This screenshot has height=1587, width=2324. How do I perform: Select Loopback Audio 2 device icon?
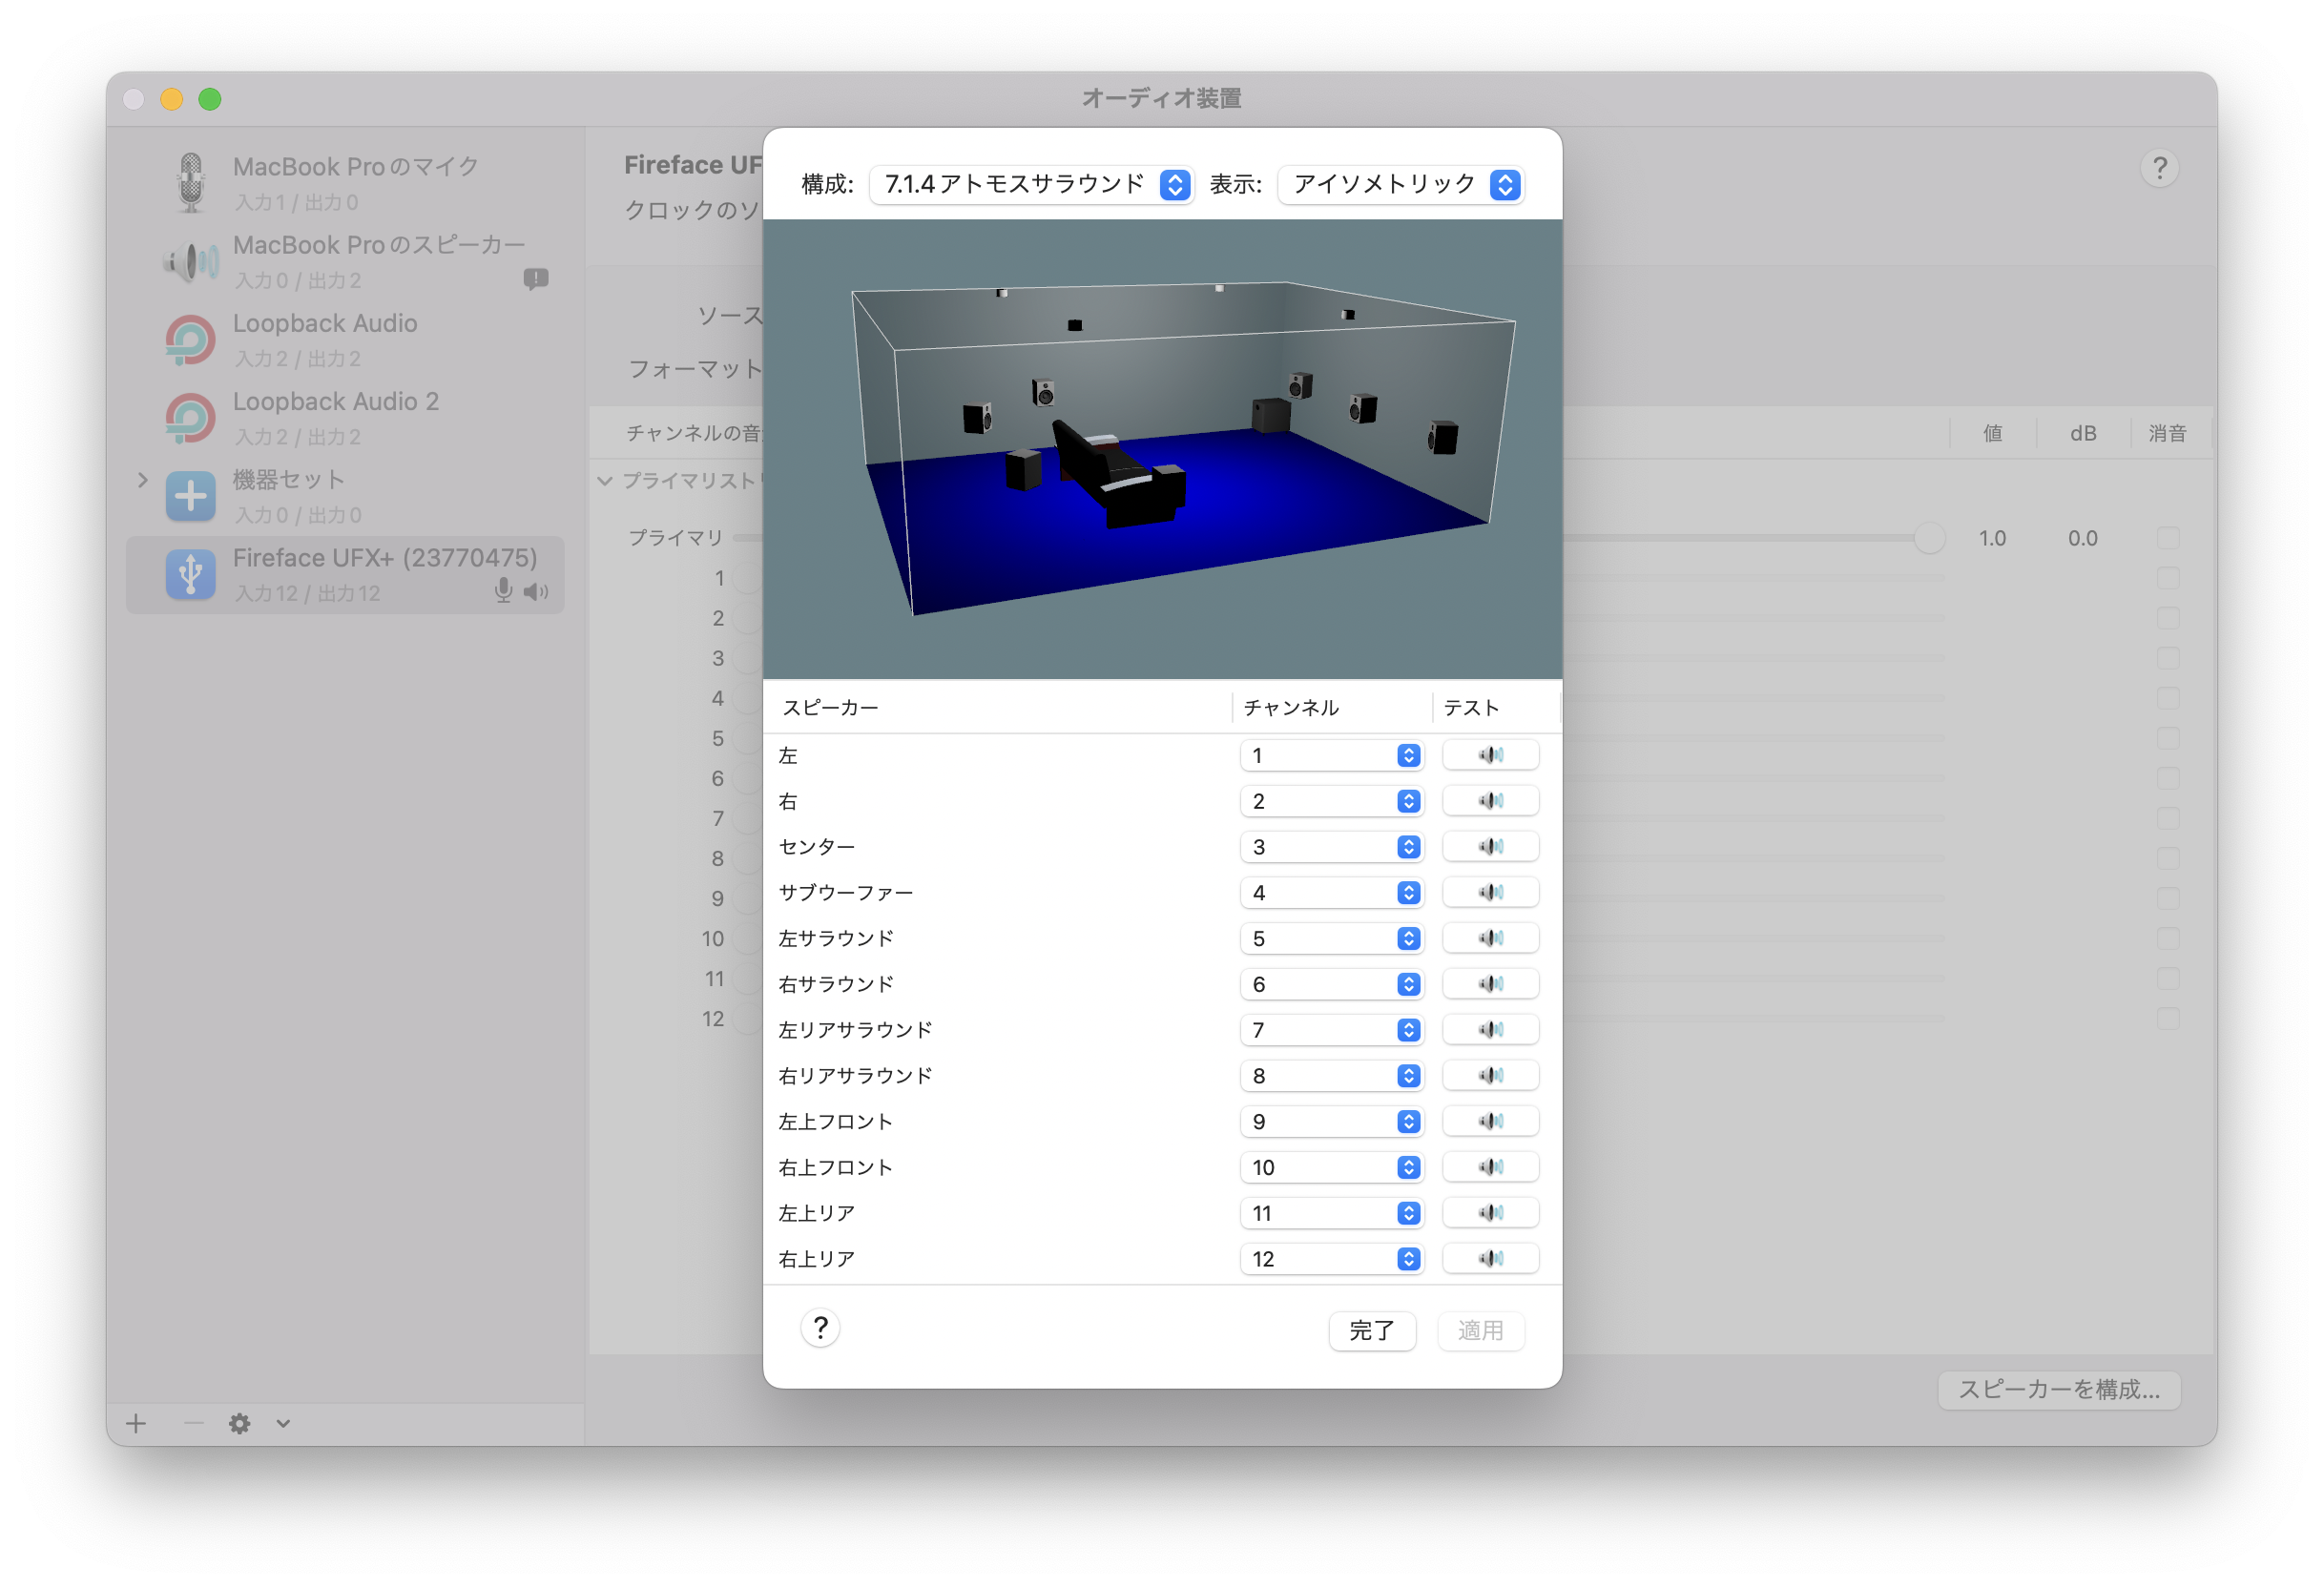click(190, 418)
